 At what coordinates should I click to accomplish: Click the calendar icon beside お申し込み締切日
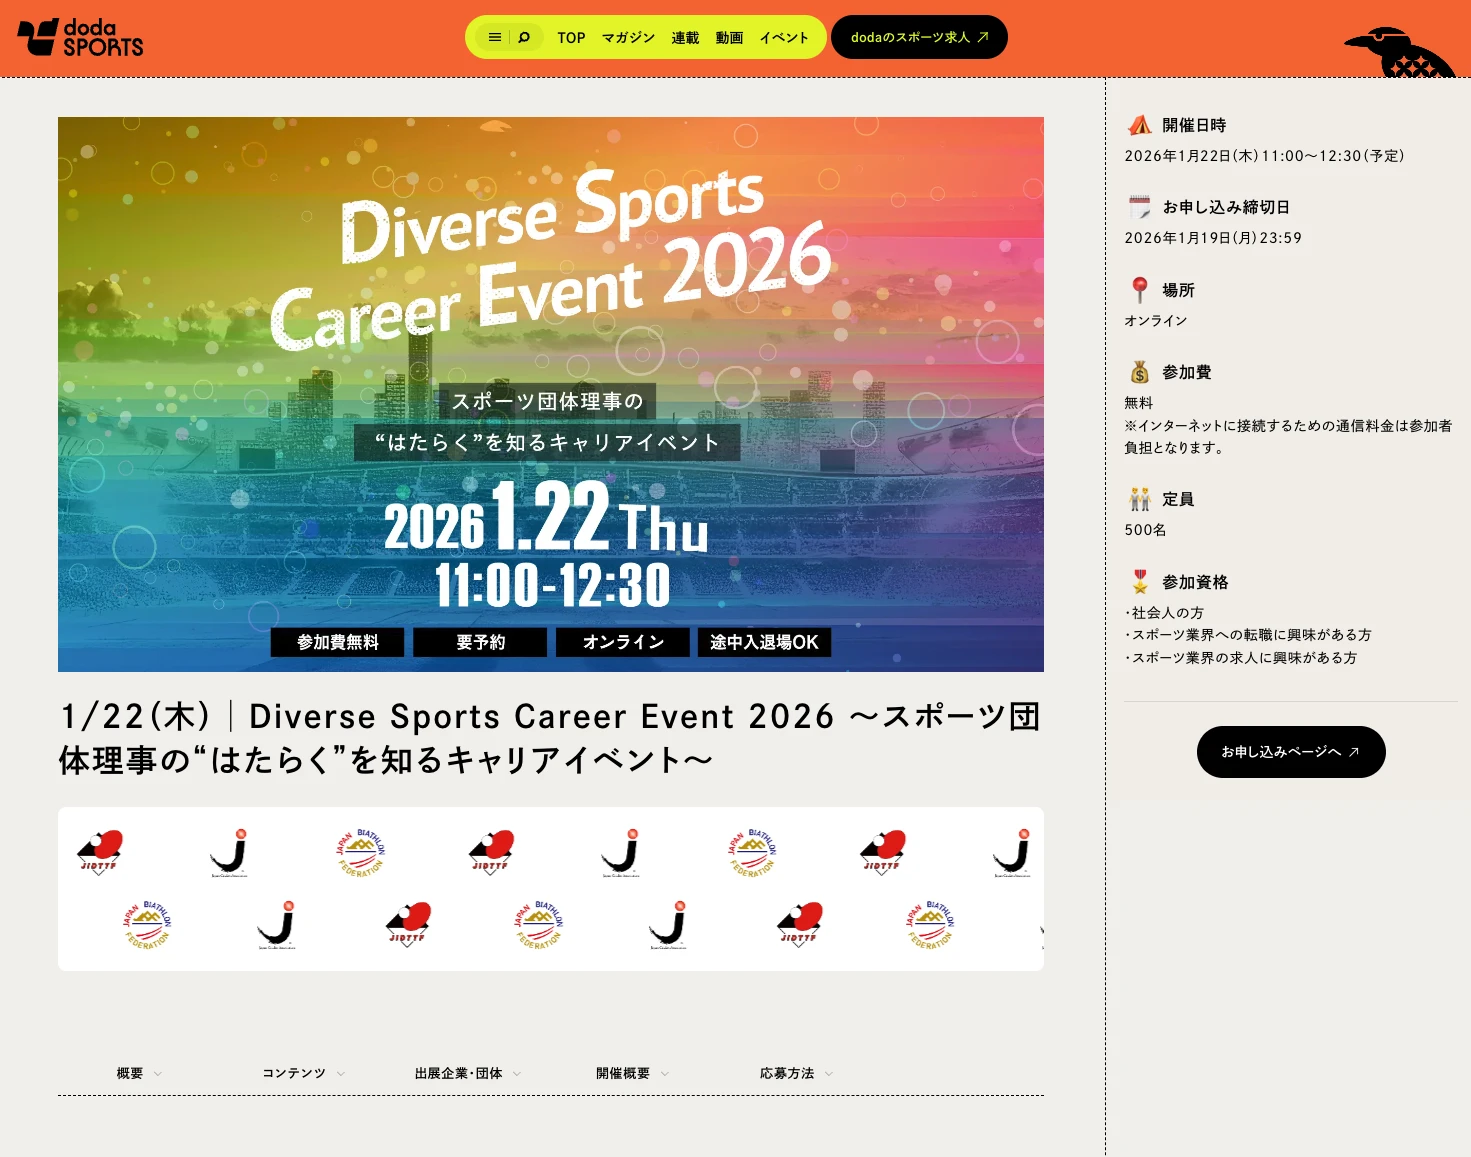(x=1139, y=207)
